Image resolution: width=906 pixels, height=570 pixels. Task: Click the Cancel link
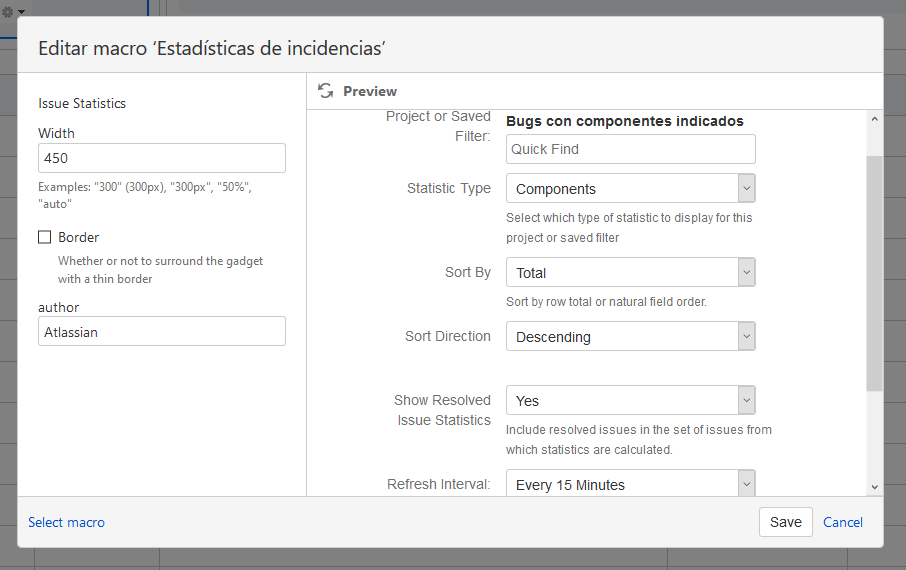(842, 522)
